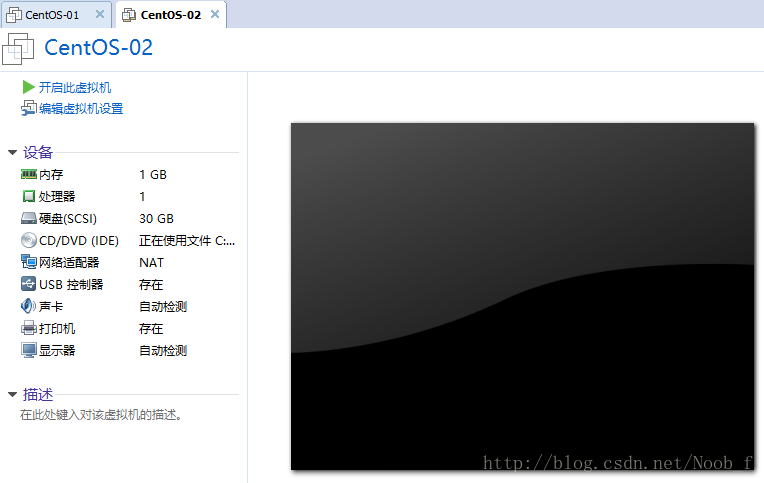Click the green play icon to power on VM
Image resolution: width=764 pixels, height=483 pixels.
(x=28, y=87)
